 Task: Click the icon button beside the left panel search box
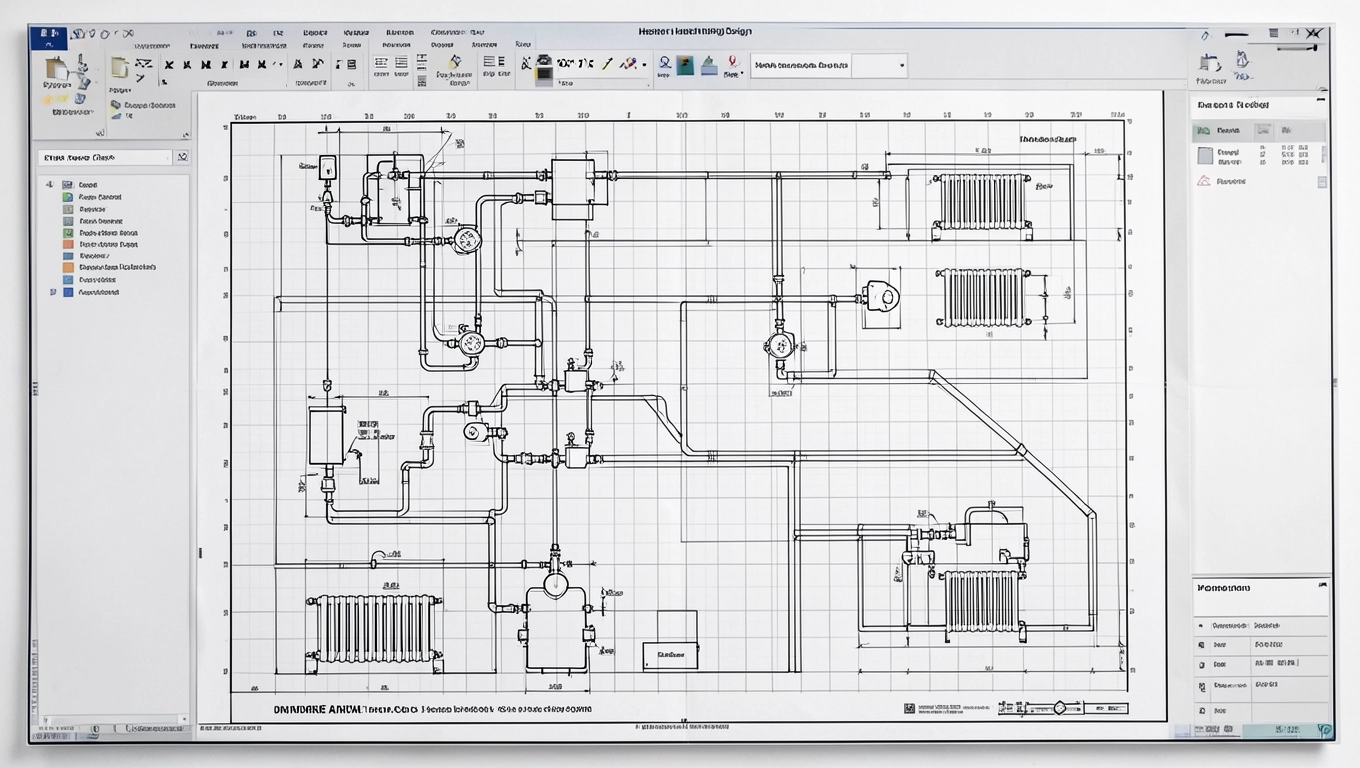(181, 157)
